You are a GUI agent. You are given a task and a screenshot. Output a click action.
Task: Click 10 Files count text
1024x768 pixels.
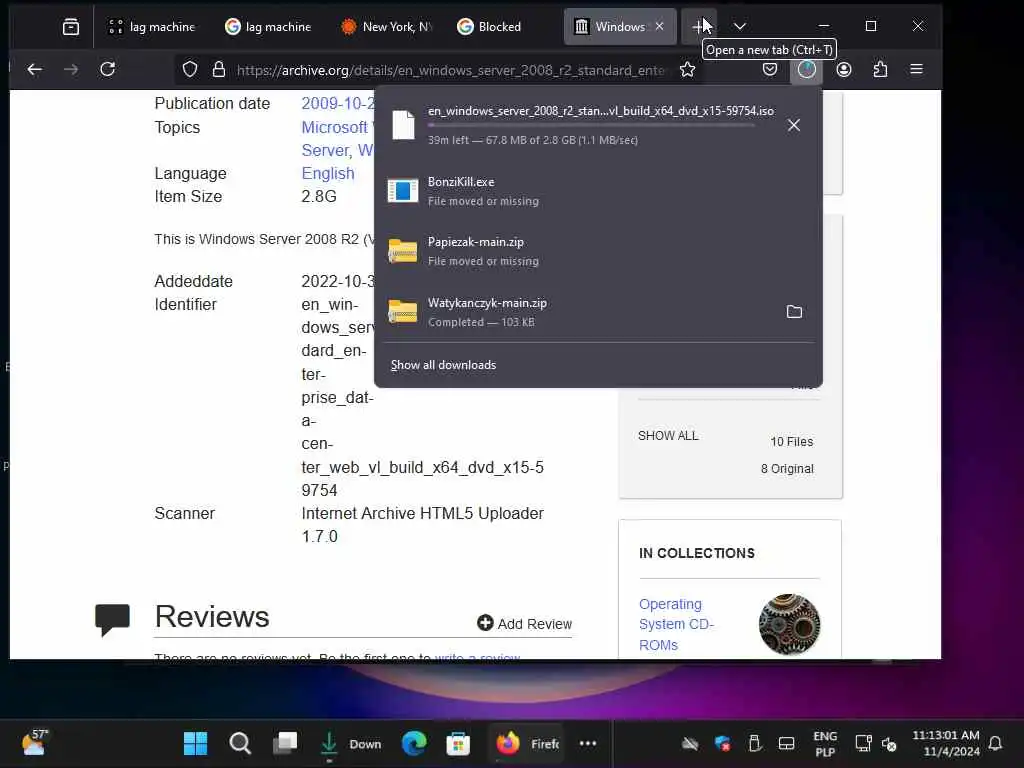tap(792, 442)
